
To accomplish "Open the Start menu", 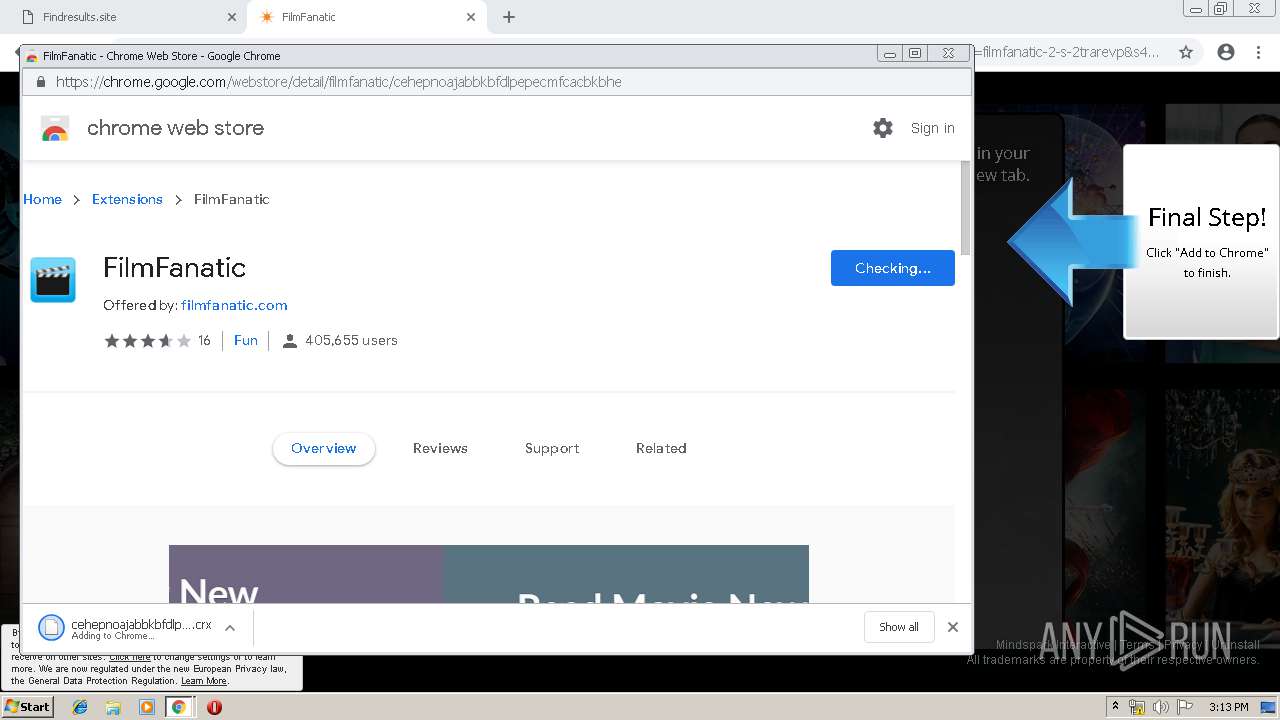I will pyautogui.click(x=27, y=707).
